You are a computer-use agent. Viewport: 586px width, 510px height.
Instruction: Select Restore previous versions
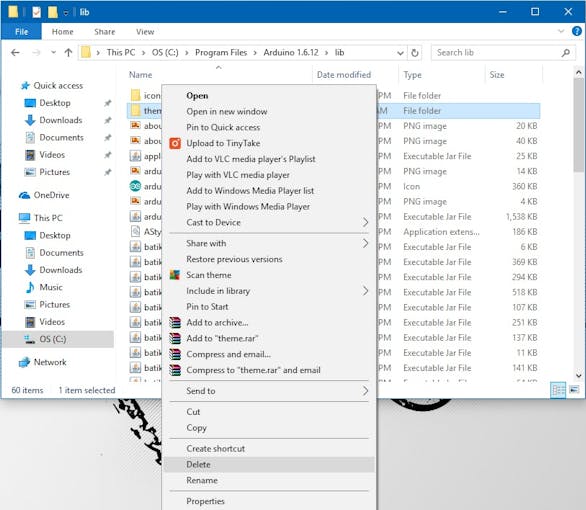point(269,259)
